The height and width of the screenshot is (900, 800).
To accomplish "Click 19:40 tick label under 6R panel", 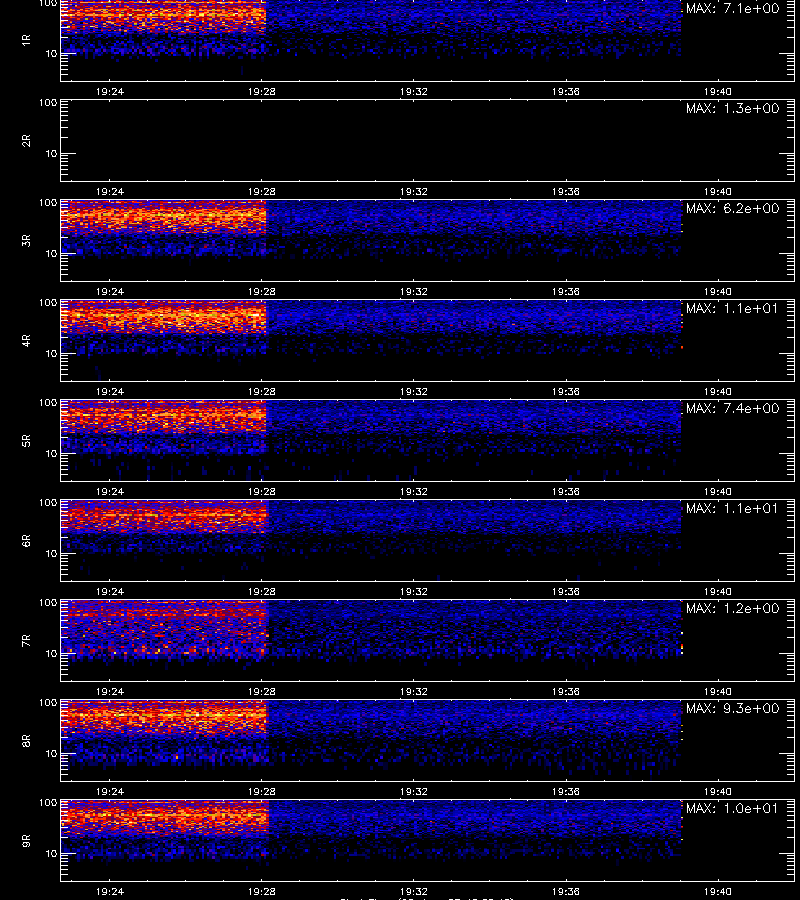I will pos(717,591).
